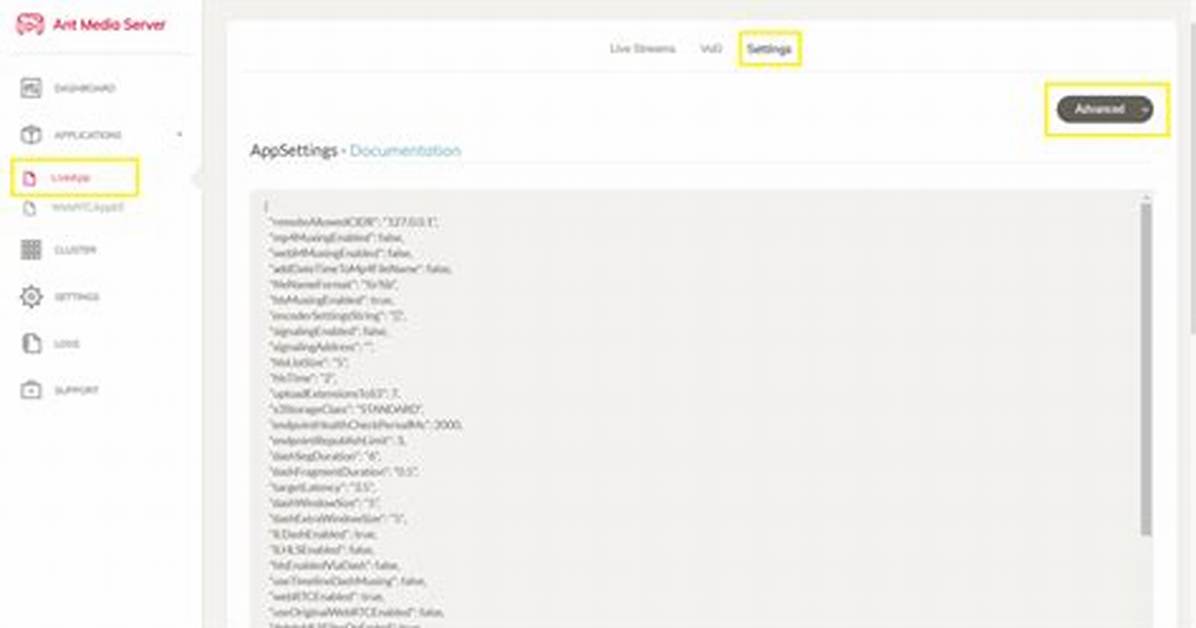
Task: Click the Settings gear icon in sidebar
Action: 31,297
